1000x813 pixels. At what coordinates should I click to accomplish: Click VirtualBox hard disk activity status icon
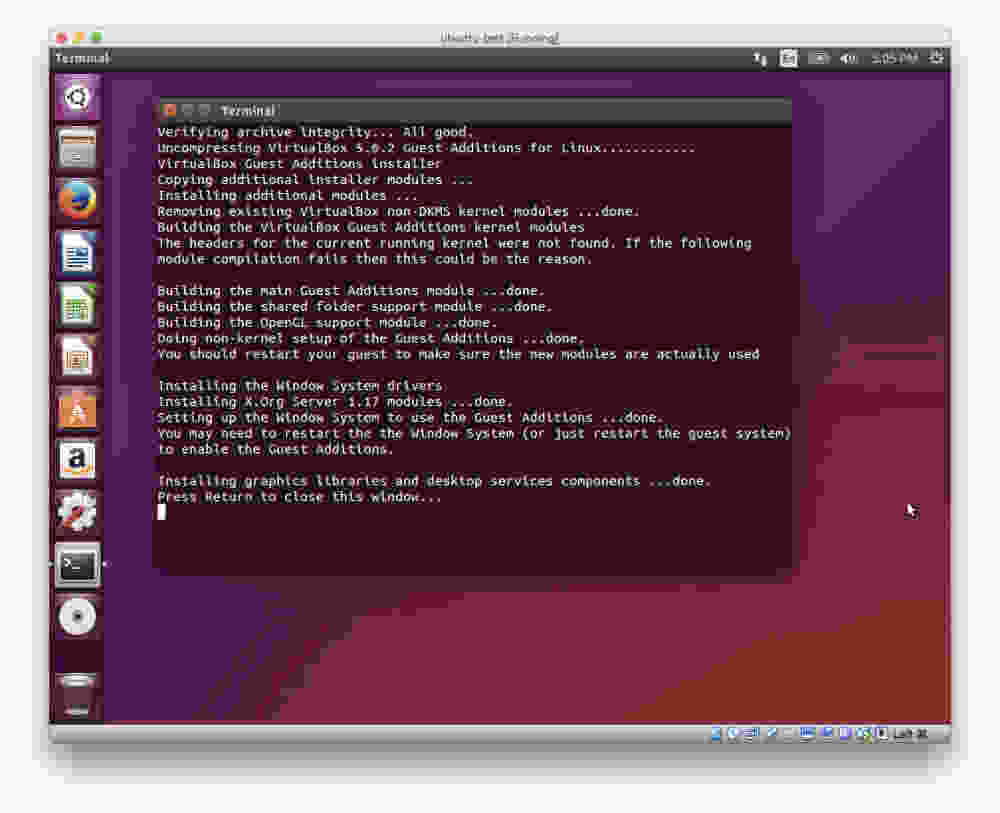coord(716,735)
